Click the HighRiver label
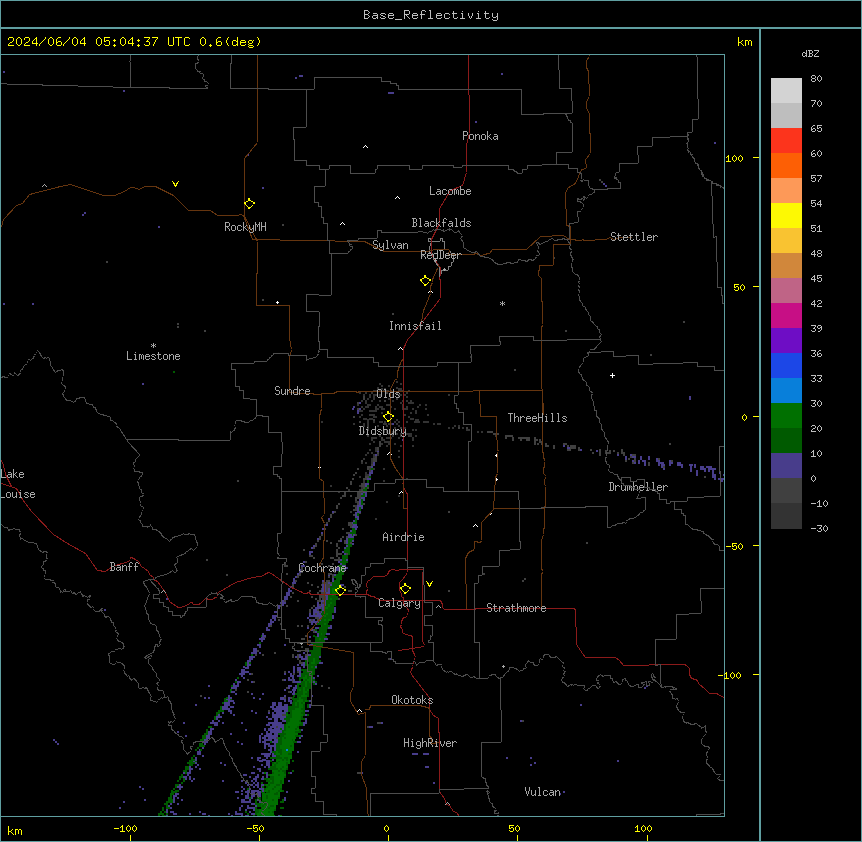Screen dimensions: 862x842 [x=430, y=743]
